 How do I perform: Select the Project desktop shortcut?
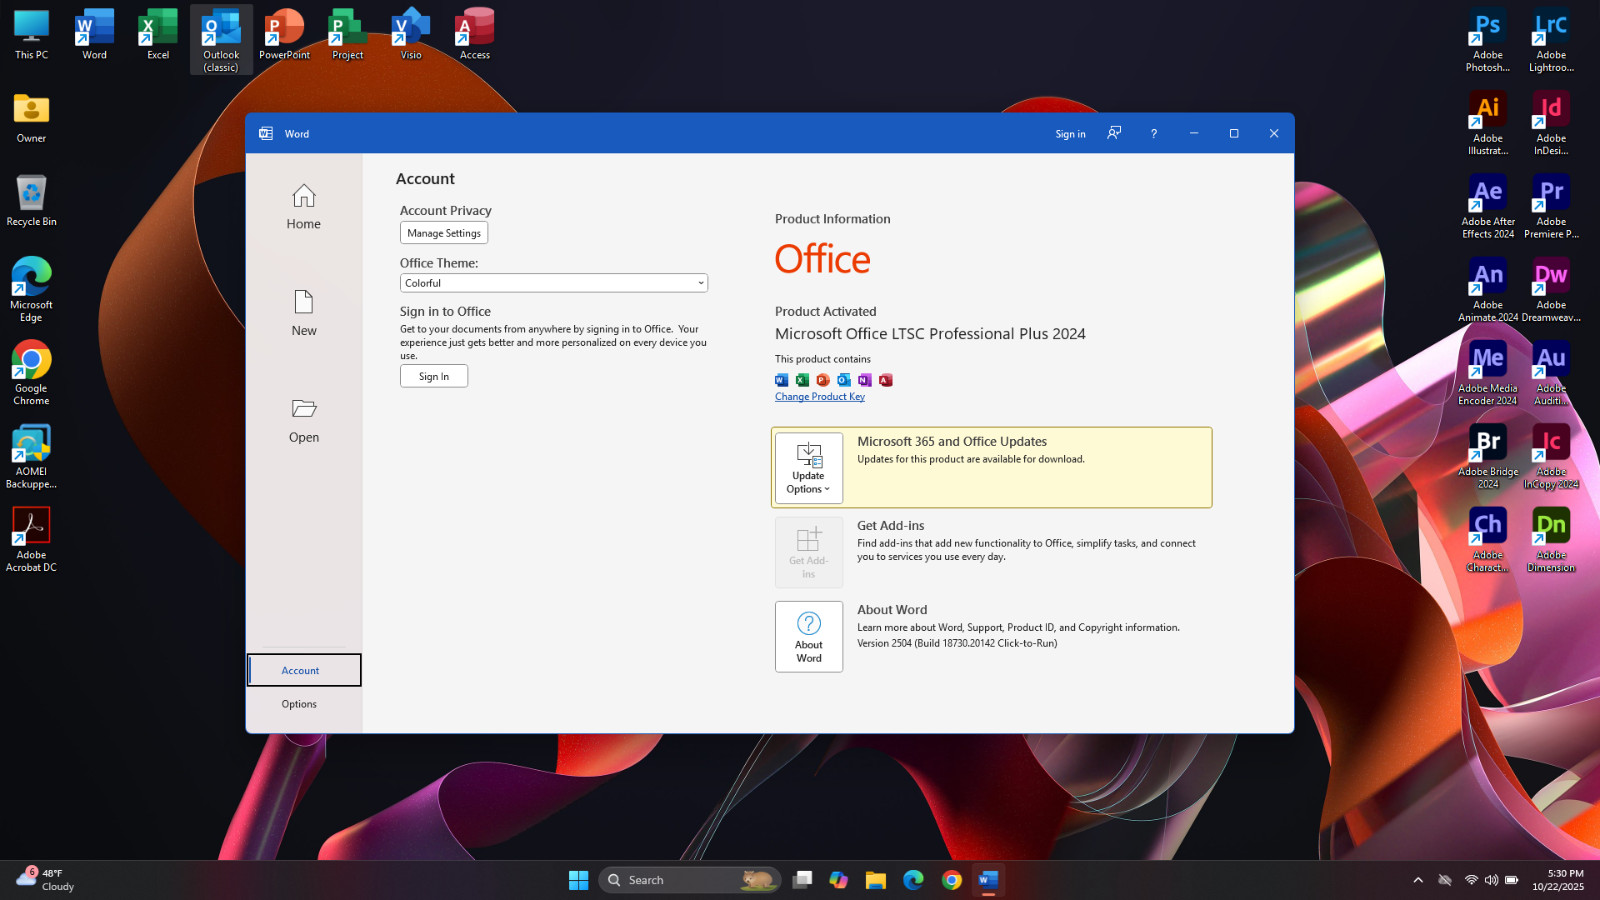click(348, 35)
